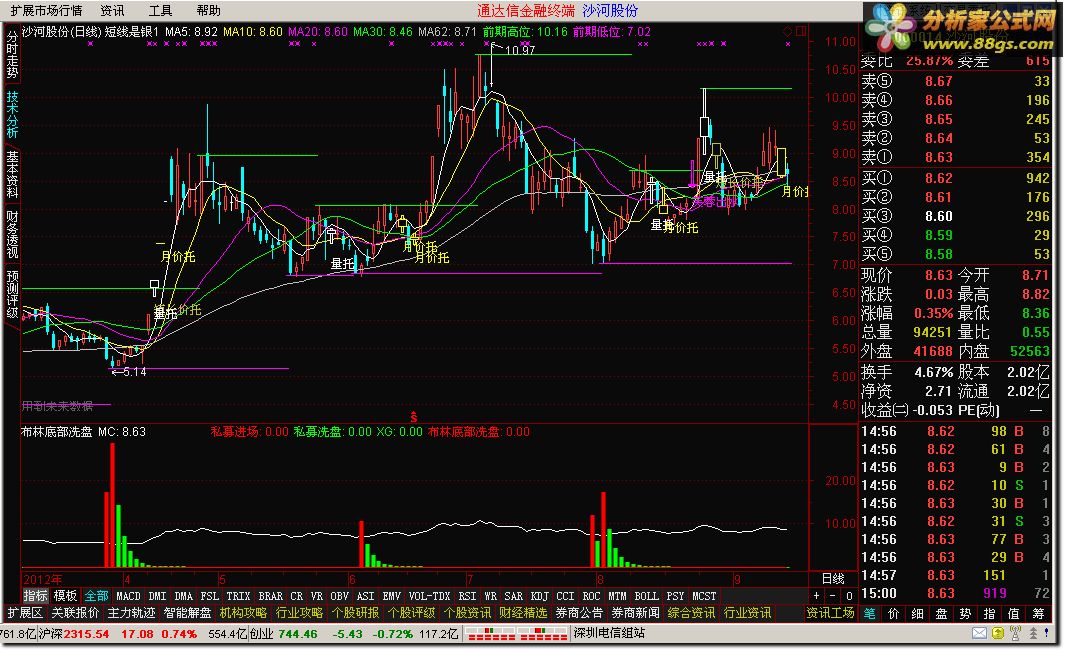Screen dimensions: 1065x650
Task: Apply the TRIX indicator
Action: (238, 596)
